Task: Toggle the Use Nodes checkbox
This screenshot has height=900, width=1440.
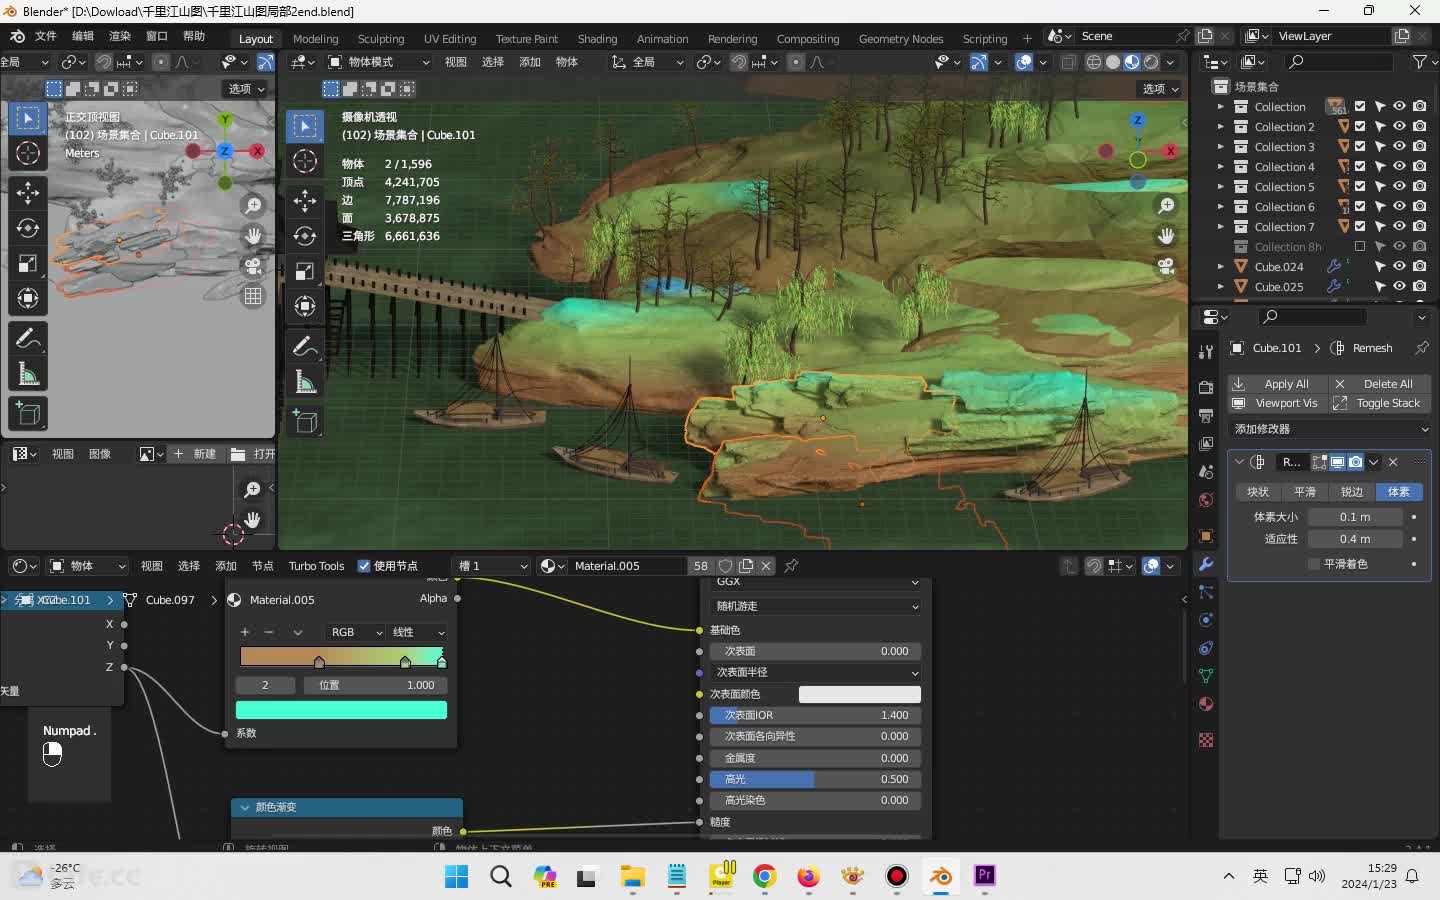Action: tap(364, 566)
